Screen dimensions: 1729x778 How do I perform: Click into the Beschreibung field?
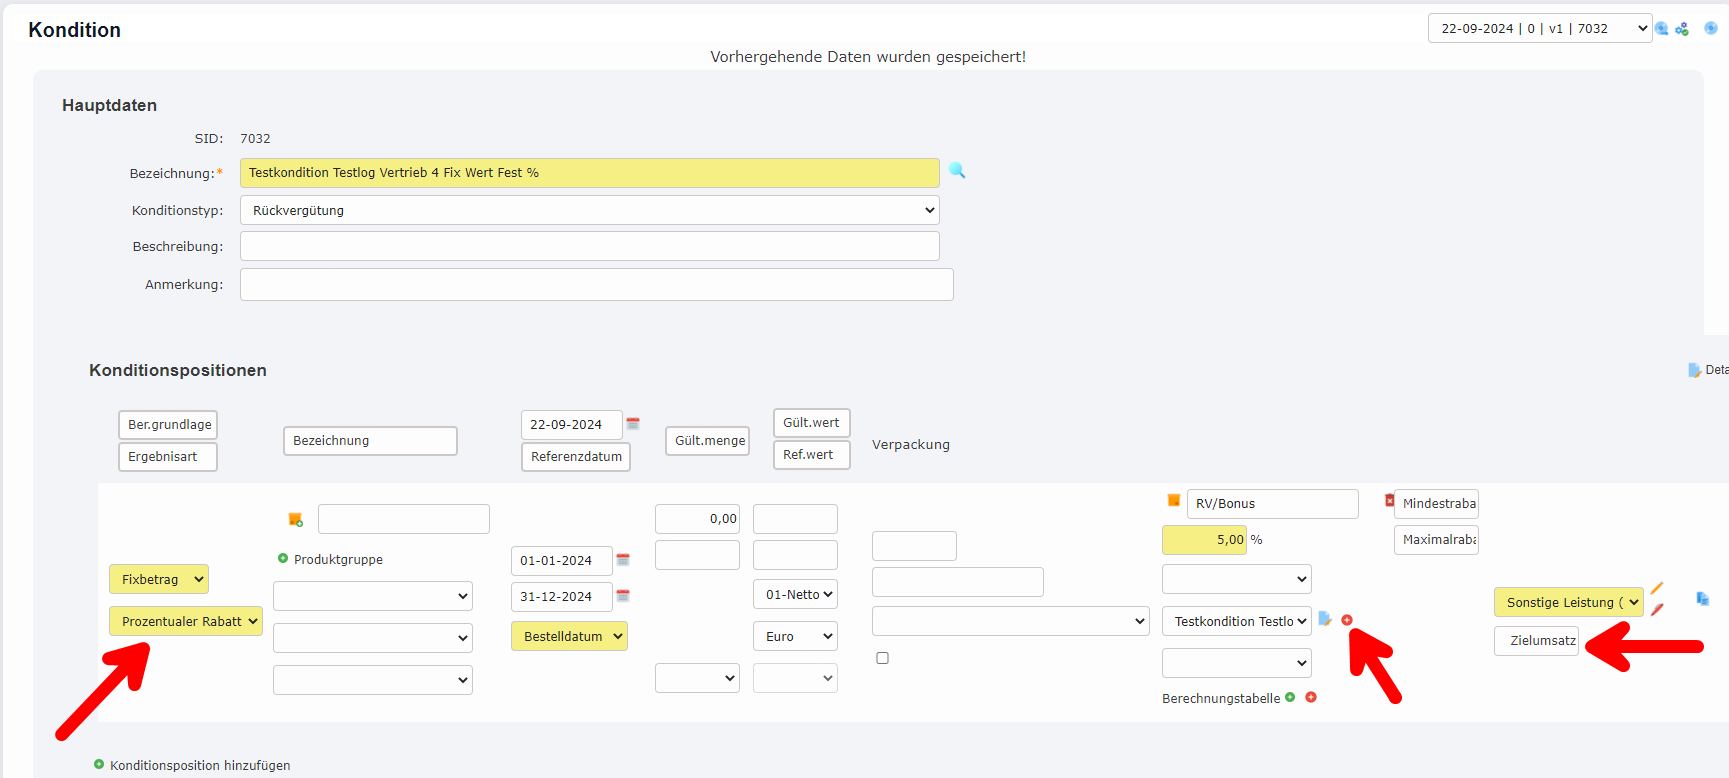coord(590,246)
